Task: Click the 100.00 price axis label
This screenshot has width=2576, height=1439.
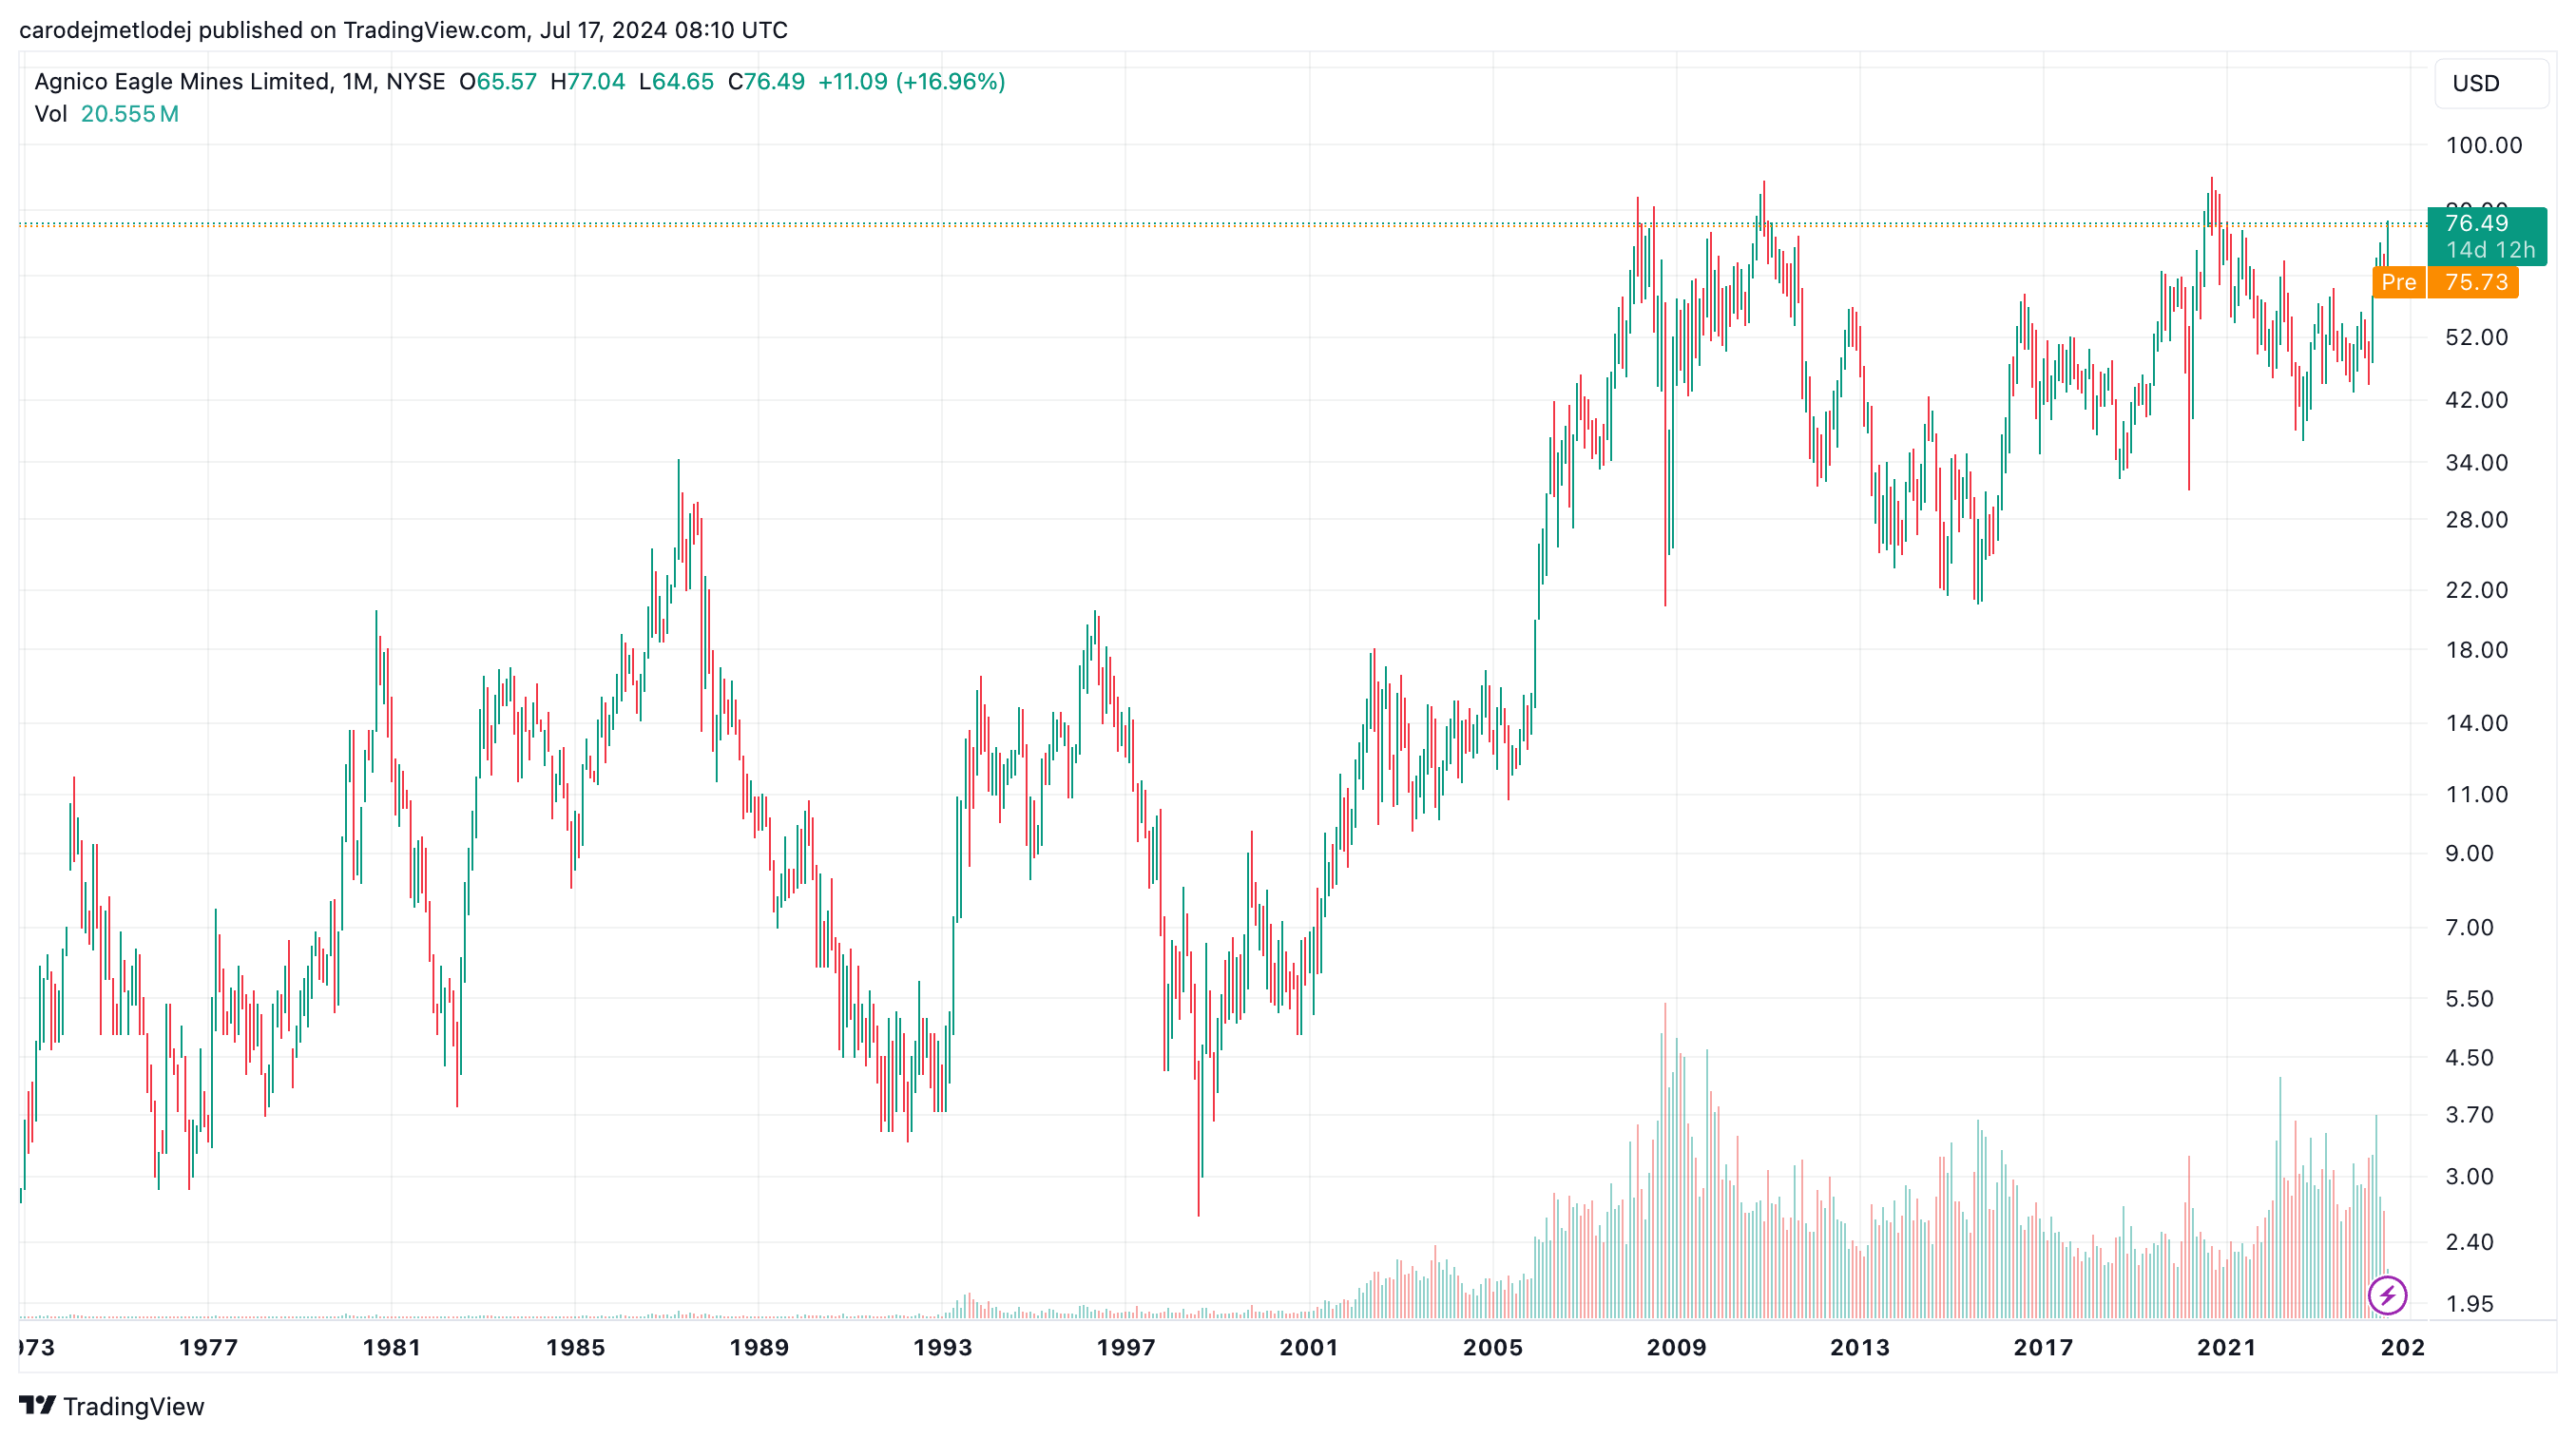Action: click(x=2484, y=145)
